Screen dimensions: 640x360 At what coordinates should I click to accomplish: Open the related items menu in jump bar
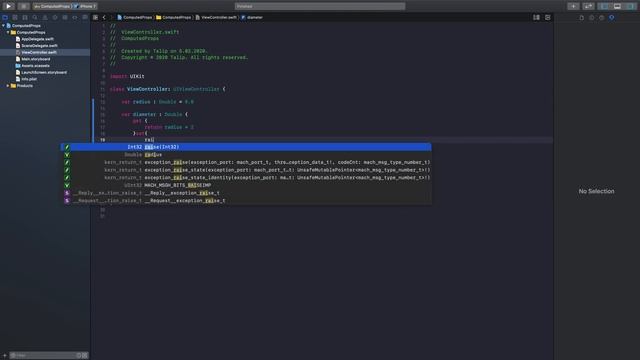[95, 18]
